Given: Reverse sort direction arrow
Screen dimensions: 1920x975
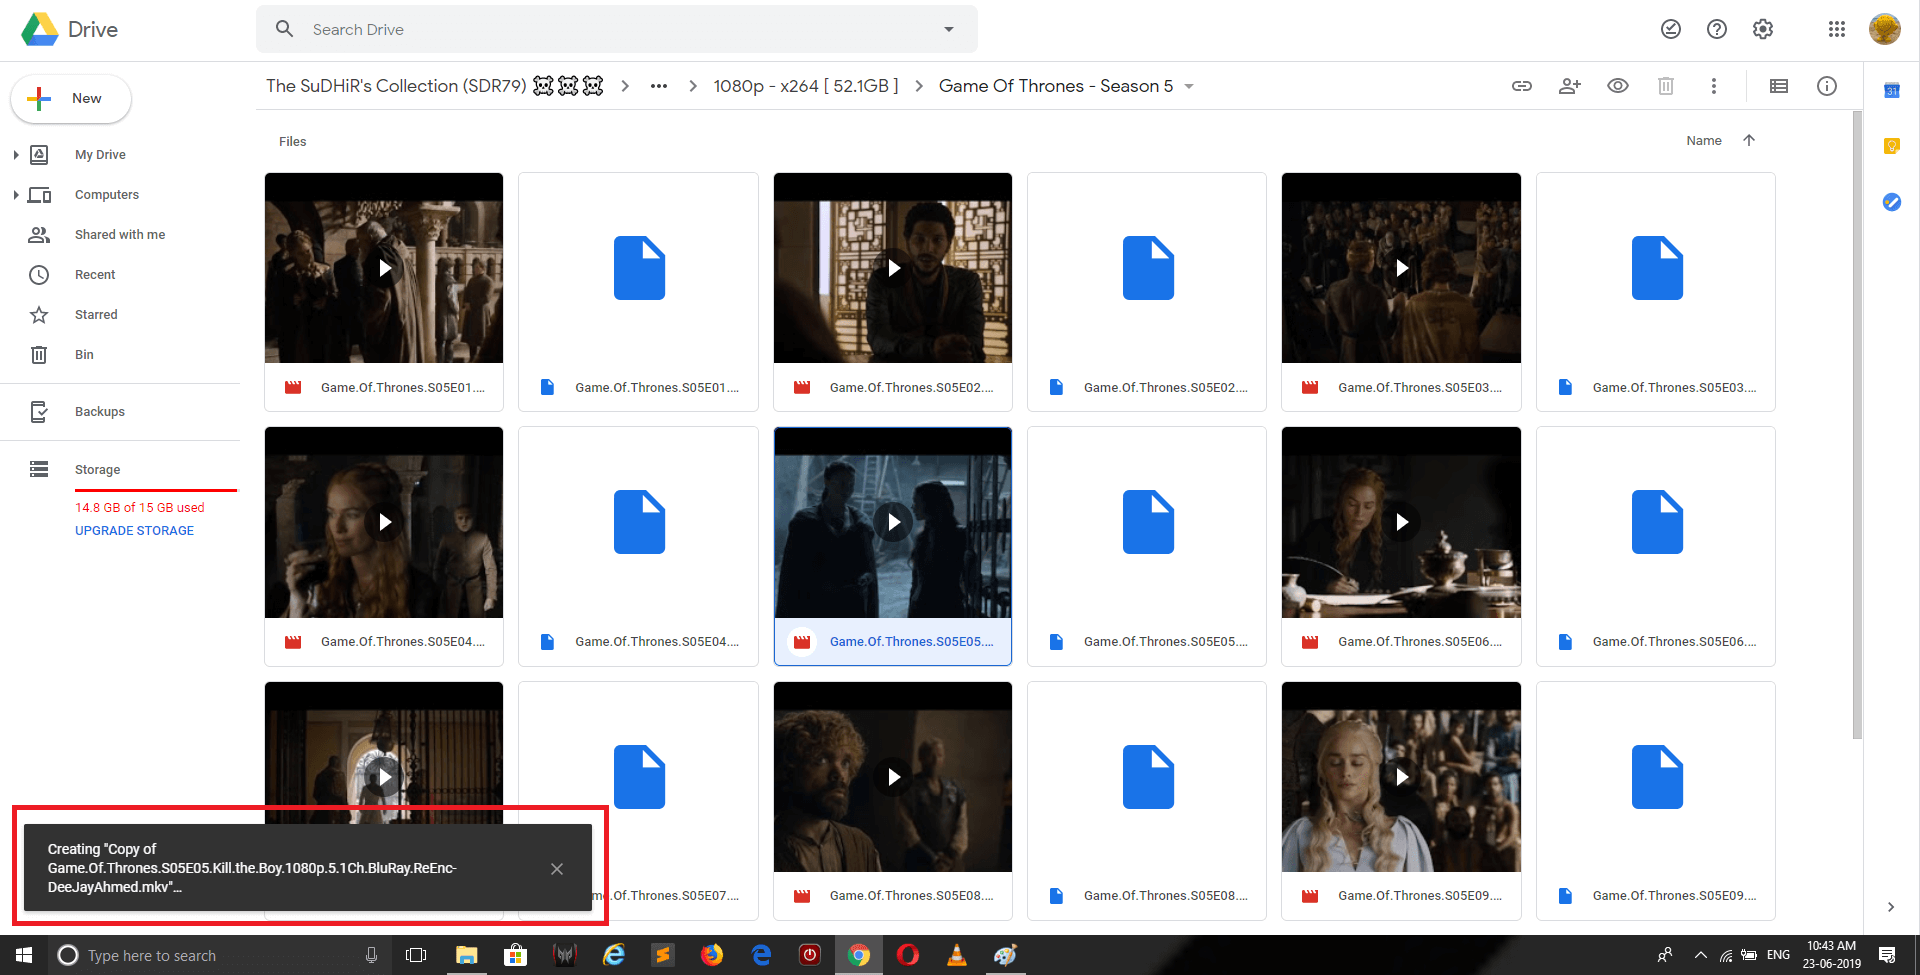Looking at the screenshot, I should 1749,141.
